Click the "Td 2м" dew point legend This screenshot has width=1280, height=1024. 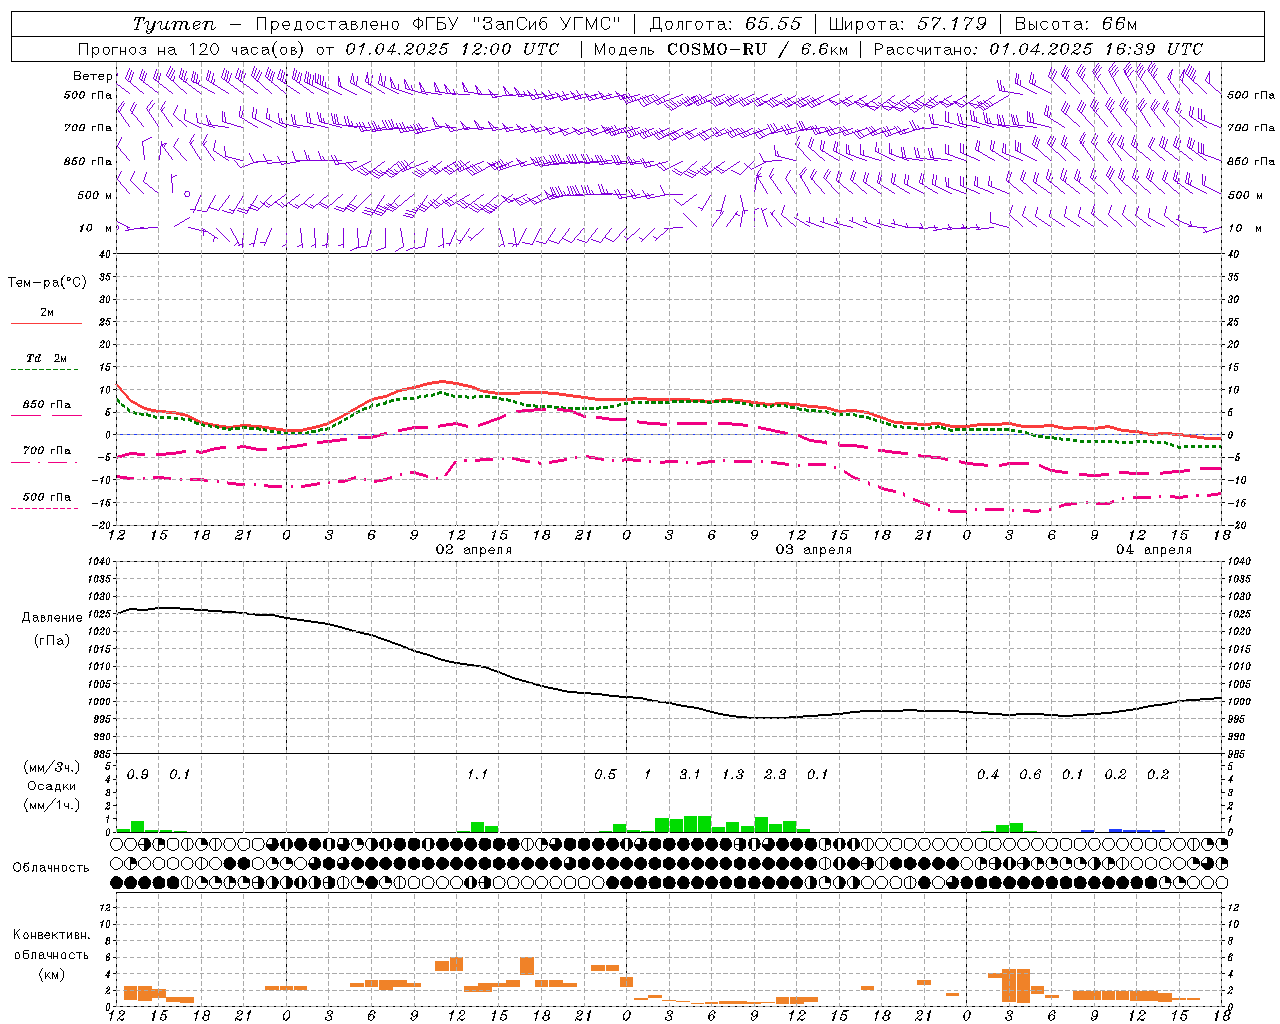(x=47, y=358)
